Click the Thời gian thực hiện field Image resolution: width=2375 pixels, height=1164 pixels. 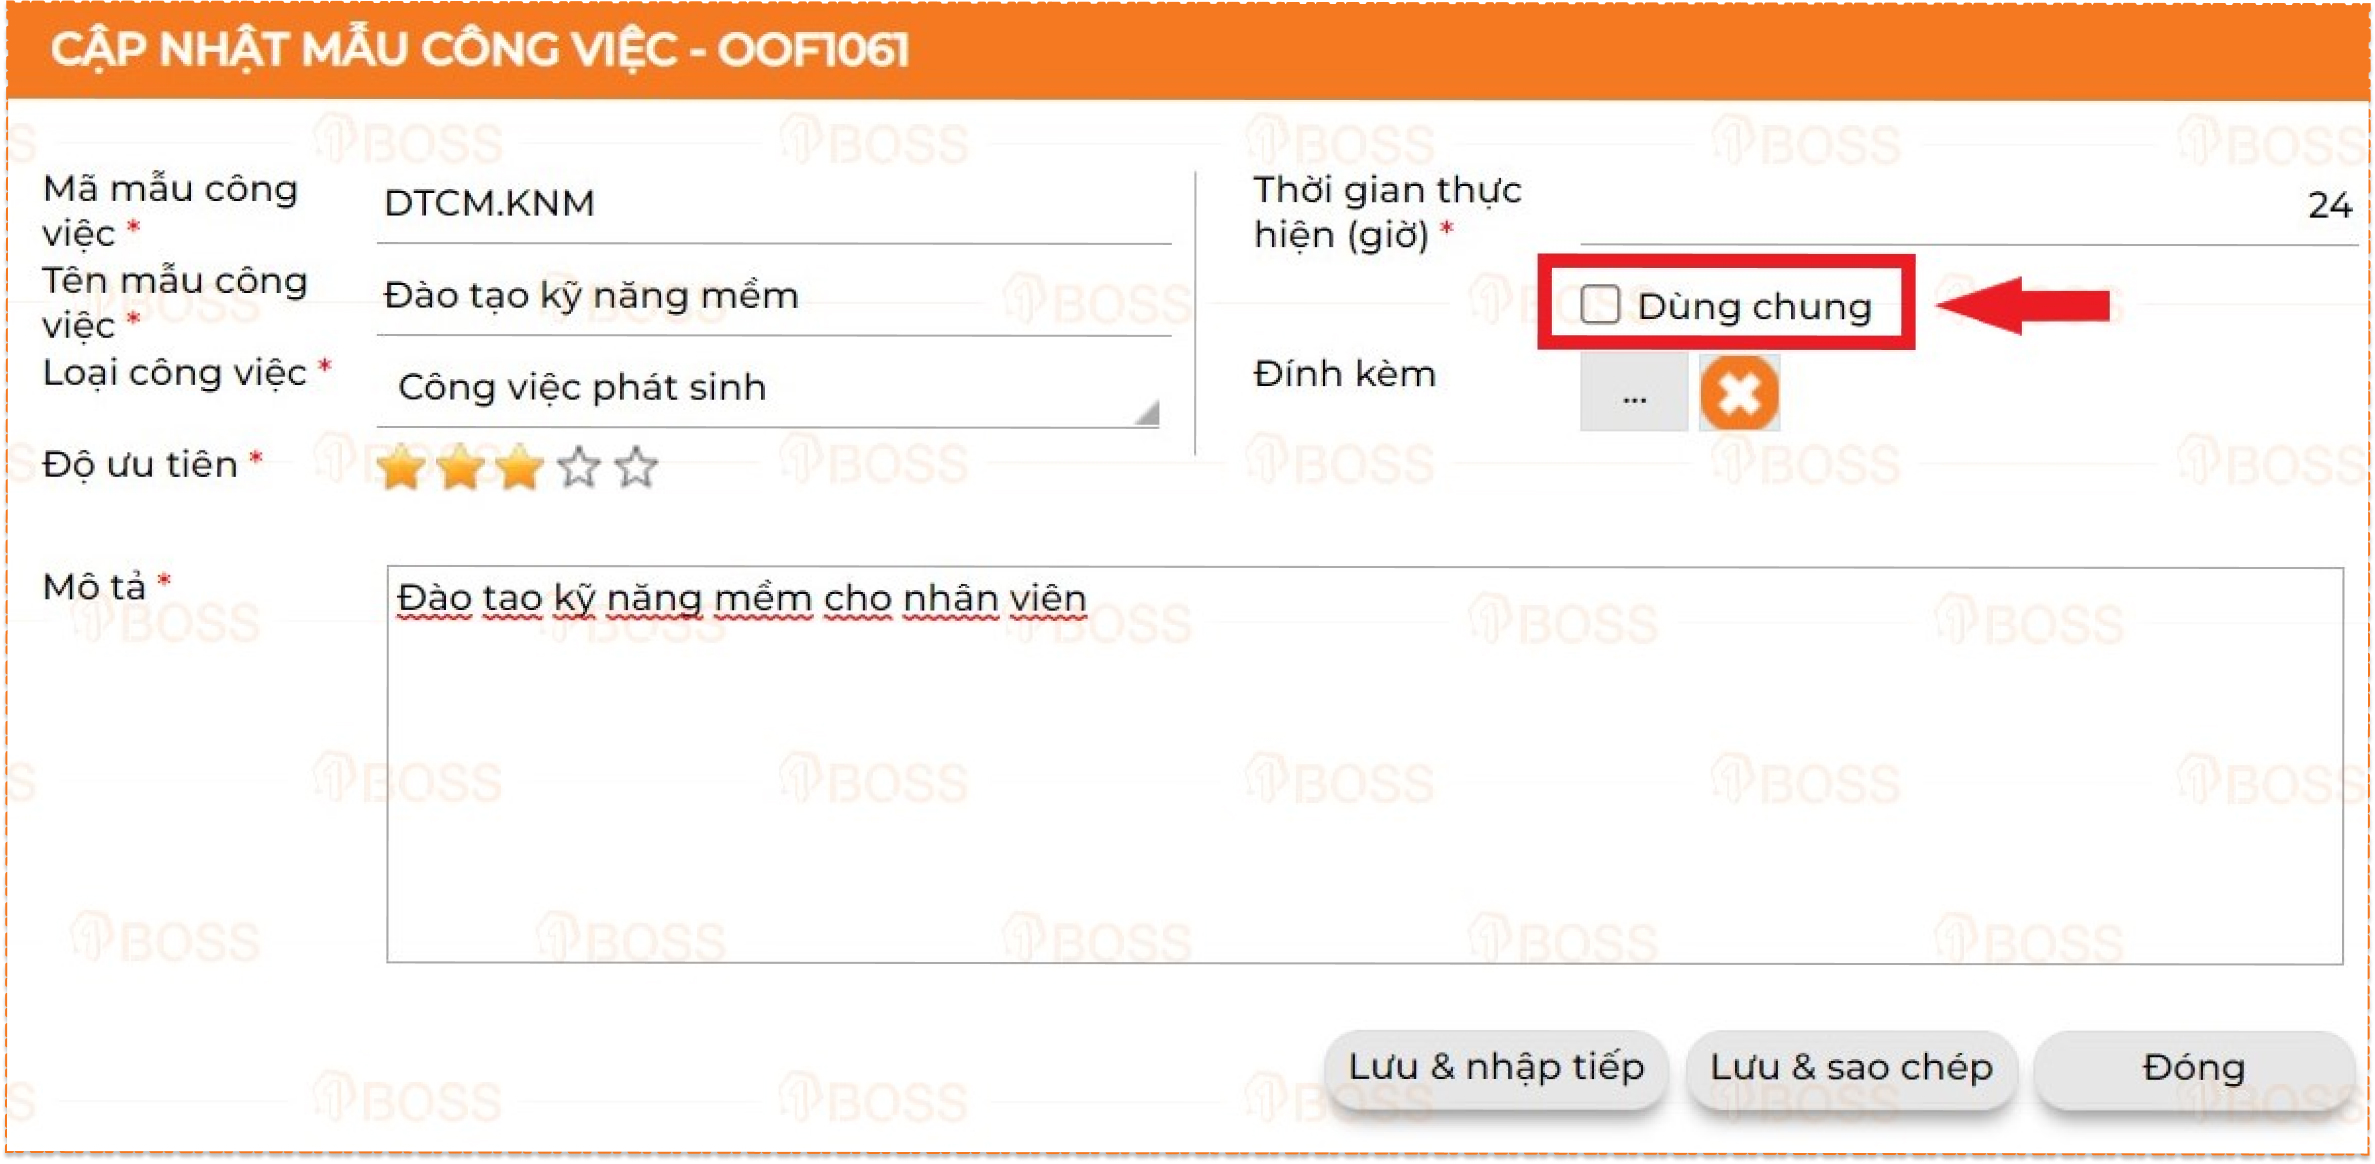1968,206
